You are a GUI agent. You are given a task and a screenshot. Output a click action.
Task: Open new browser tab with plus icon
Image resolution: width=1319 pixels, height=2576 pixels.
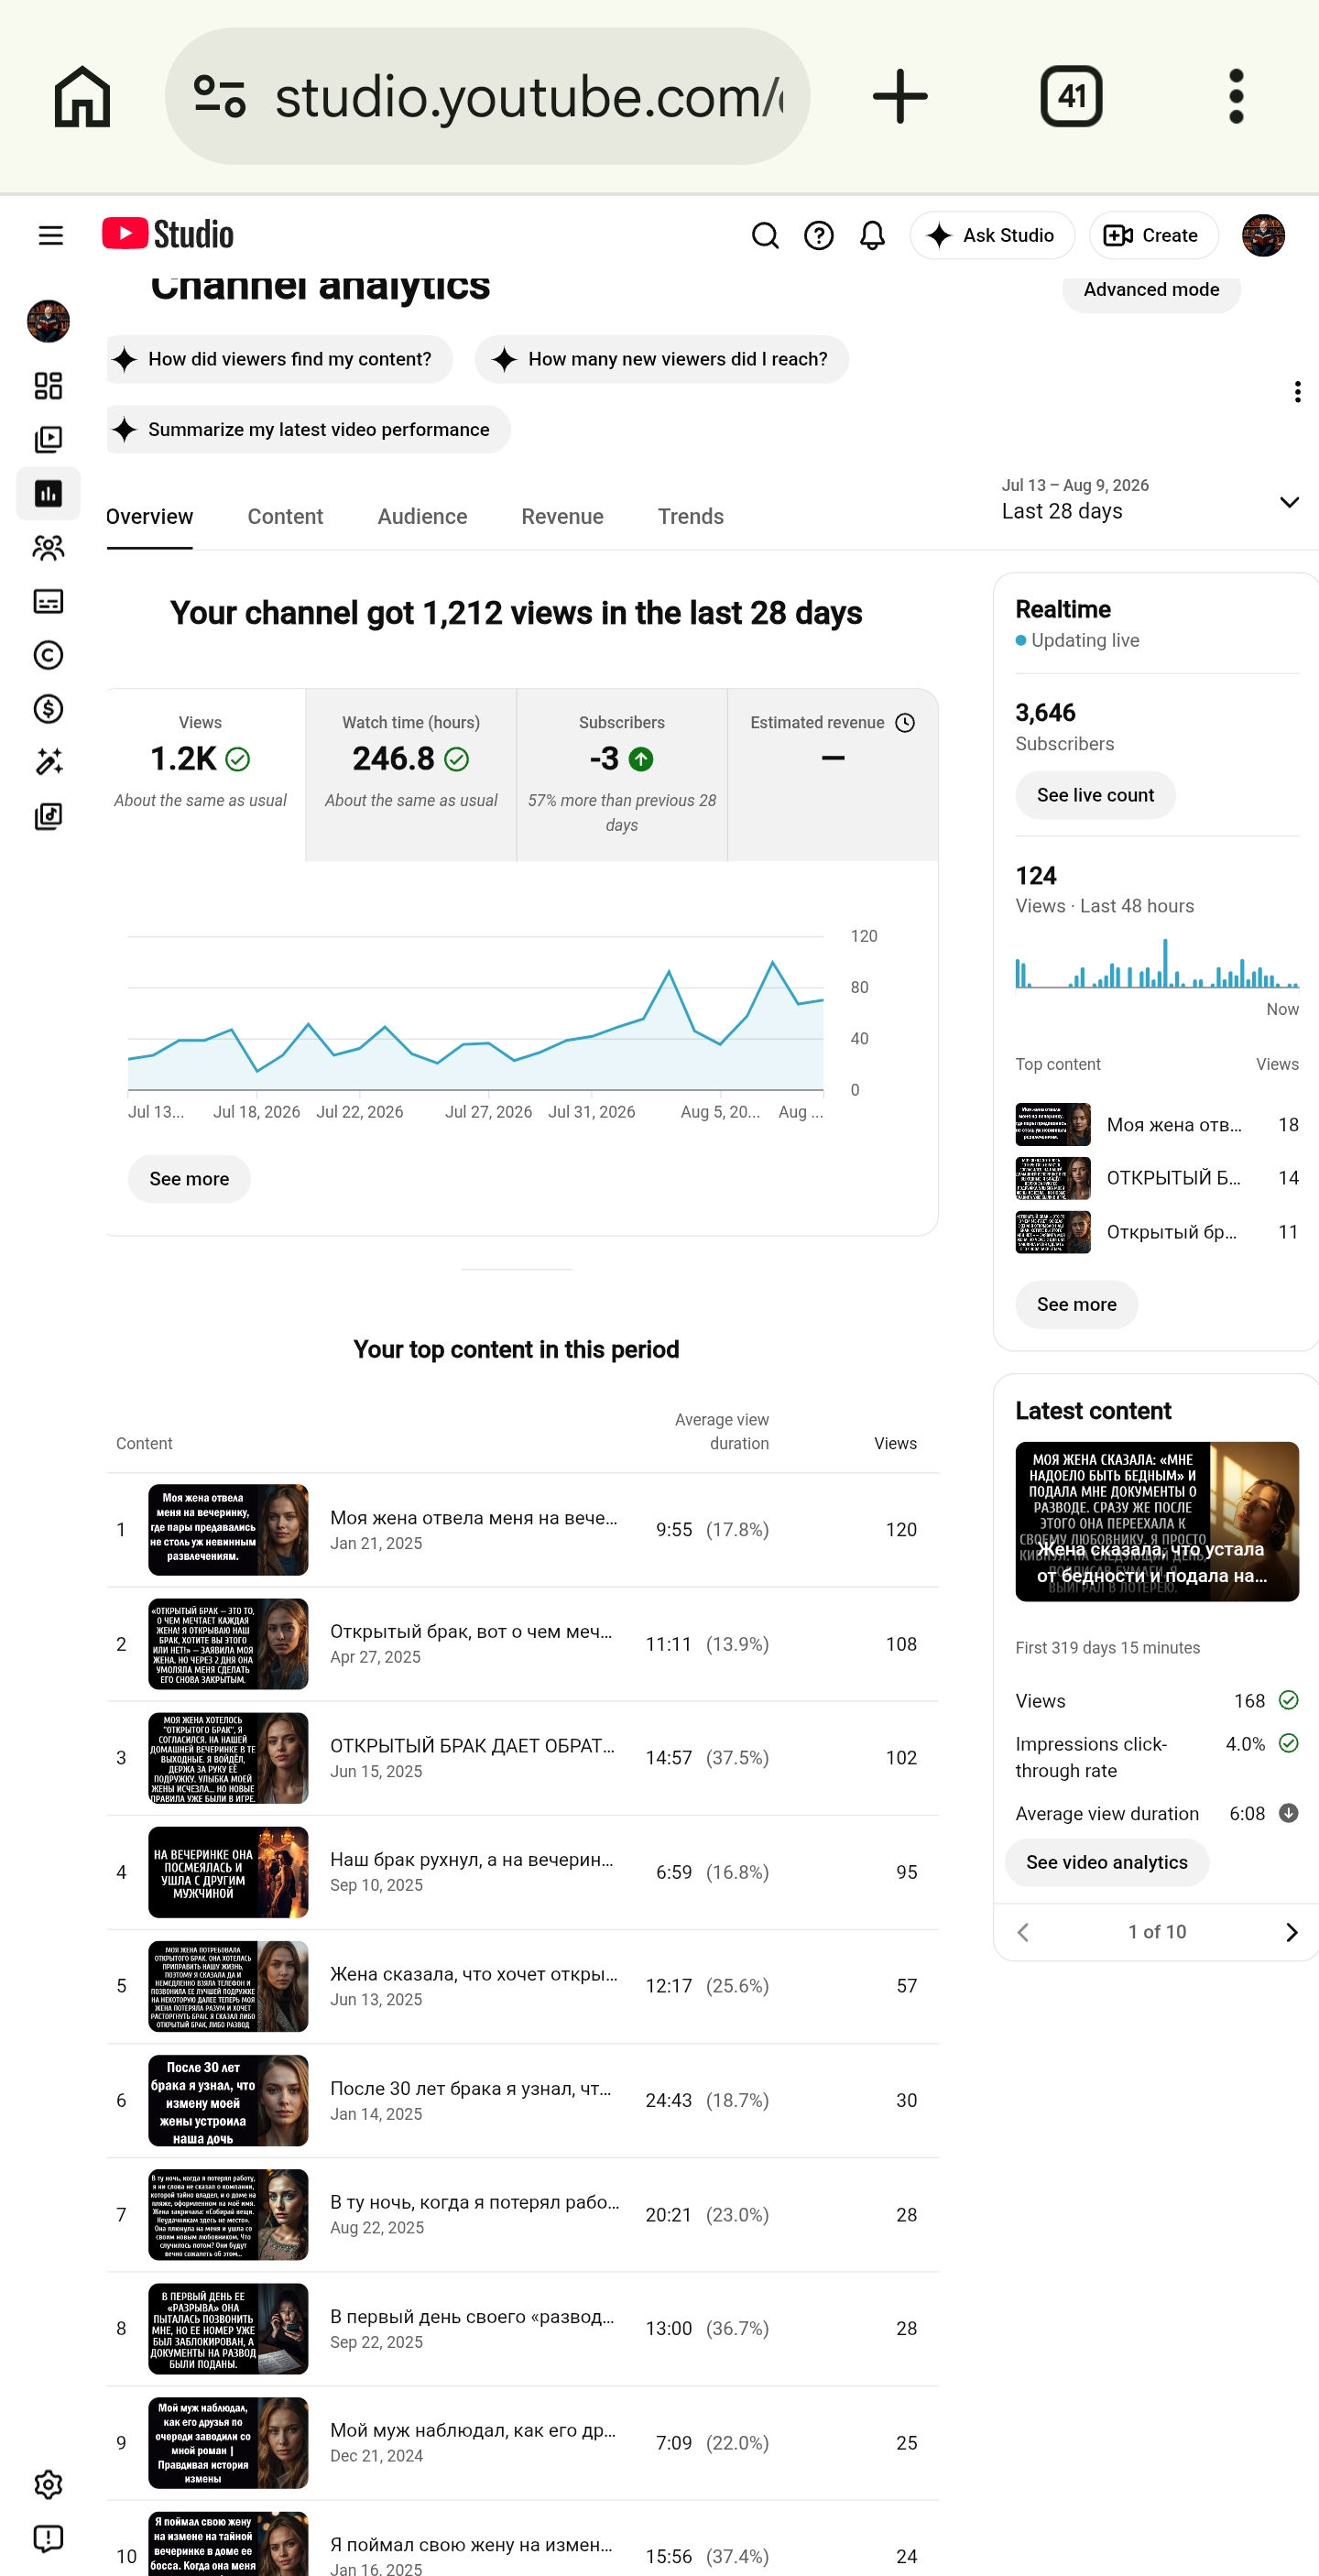[x=900, y=97]
